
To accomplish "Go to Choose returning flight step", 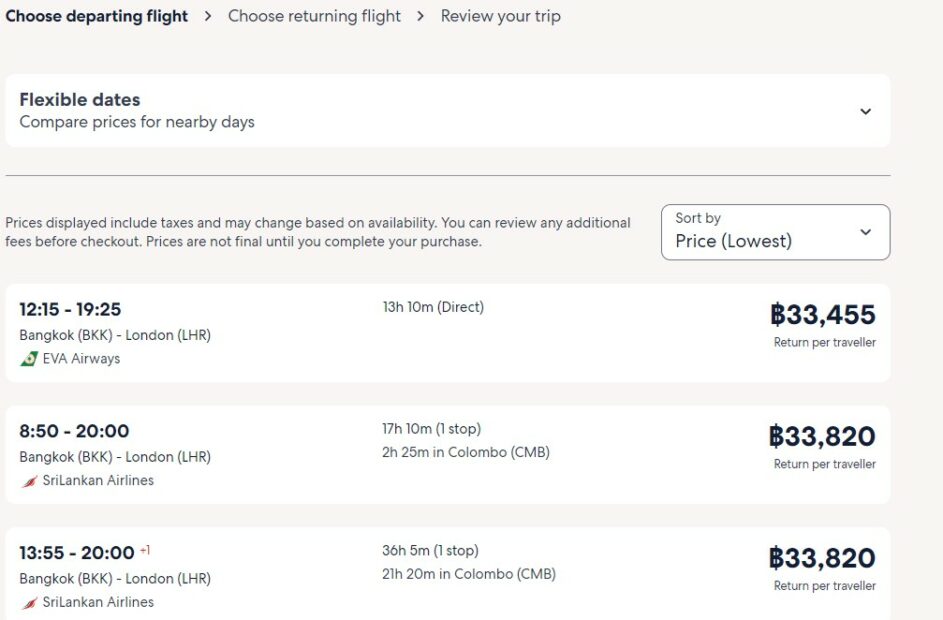I will point(314,16).
